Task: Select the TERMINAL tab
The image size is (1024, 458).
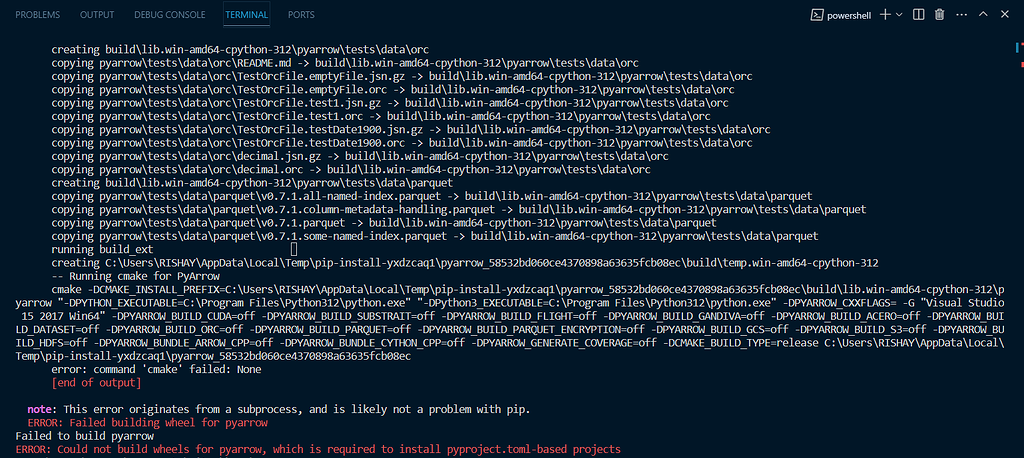Action: click(x=246, y=15)
